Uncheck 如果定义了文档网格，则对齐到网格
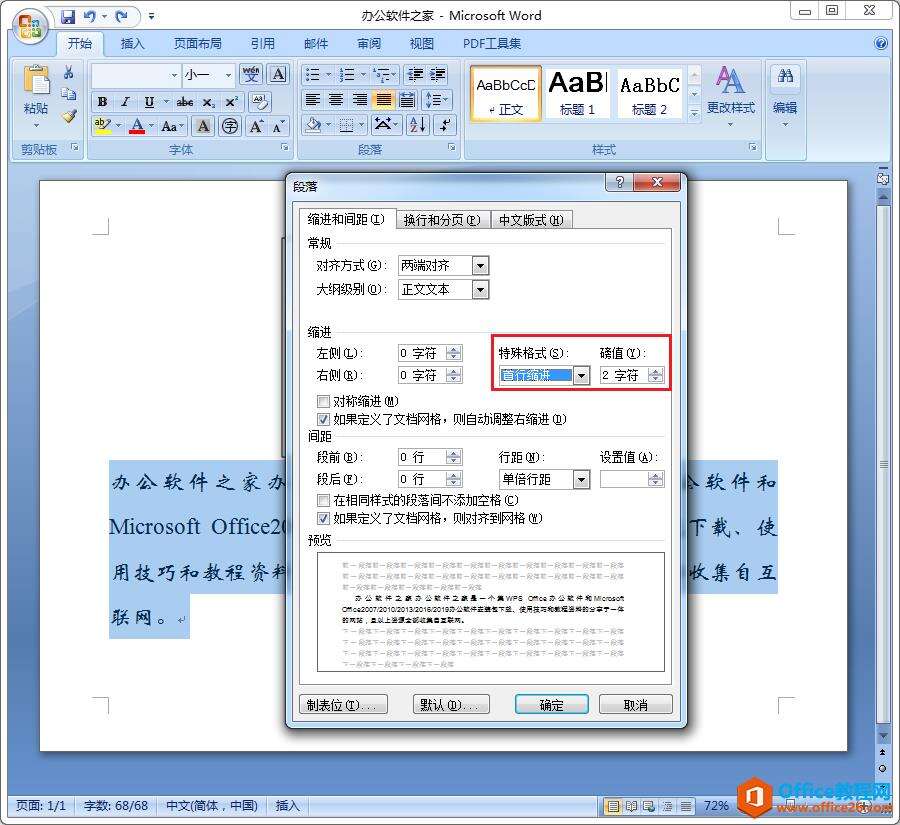This screenshot has height=825, width=900. tap(323, 518)
